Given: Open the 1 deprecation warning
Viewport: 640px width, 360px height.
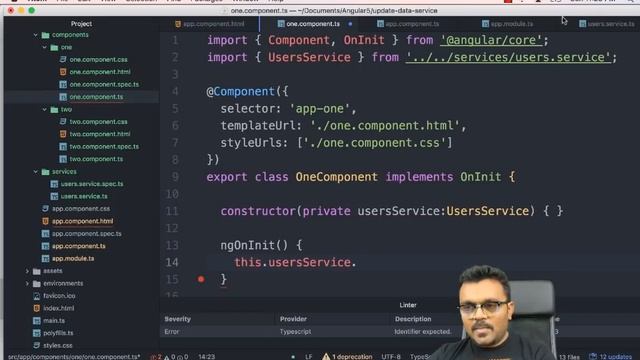Looking at the screenshot, I should click(347, 357).
